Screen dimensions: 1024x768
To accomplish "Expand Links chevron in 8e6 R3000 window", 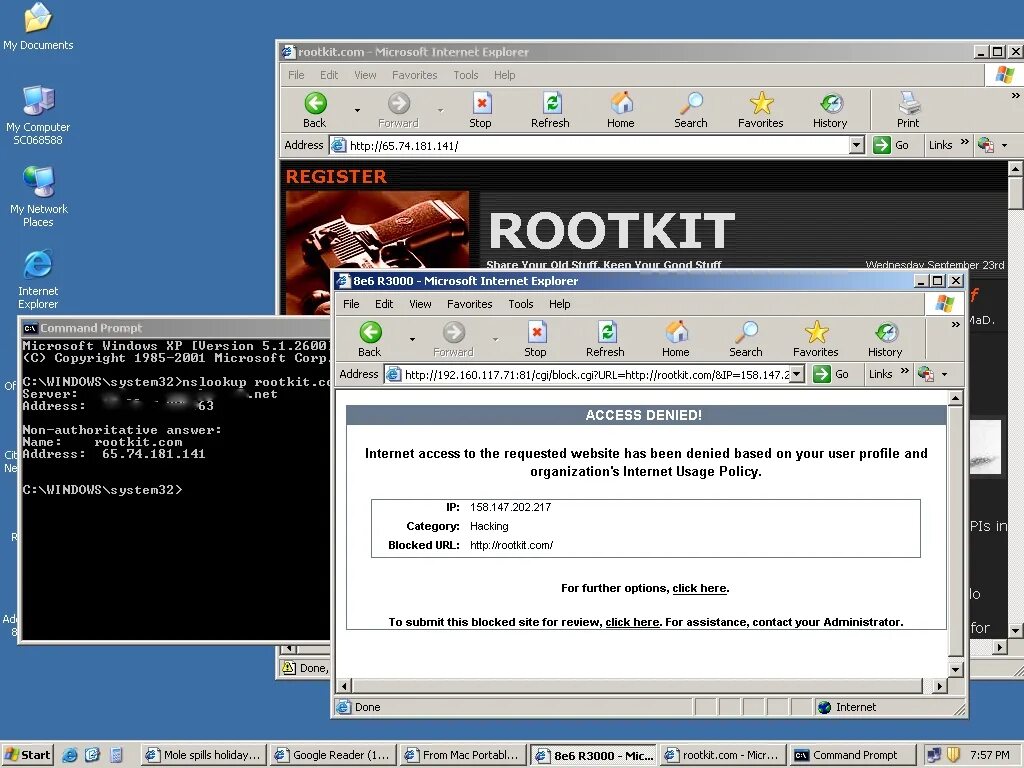I will click(904, 372).
